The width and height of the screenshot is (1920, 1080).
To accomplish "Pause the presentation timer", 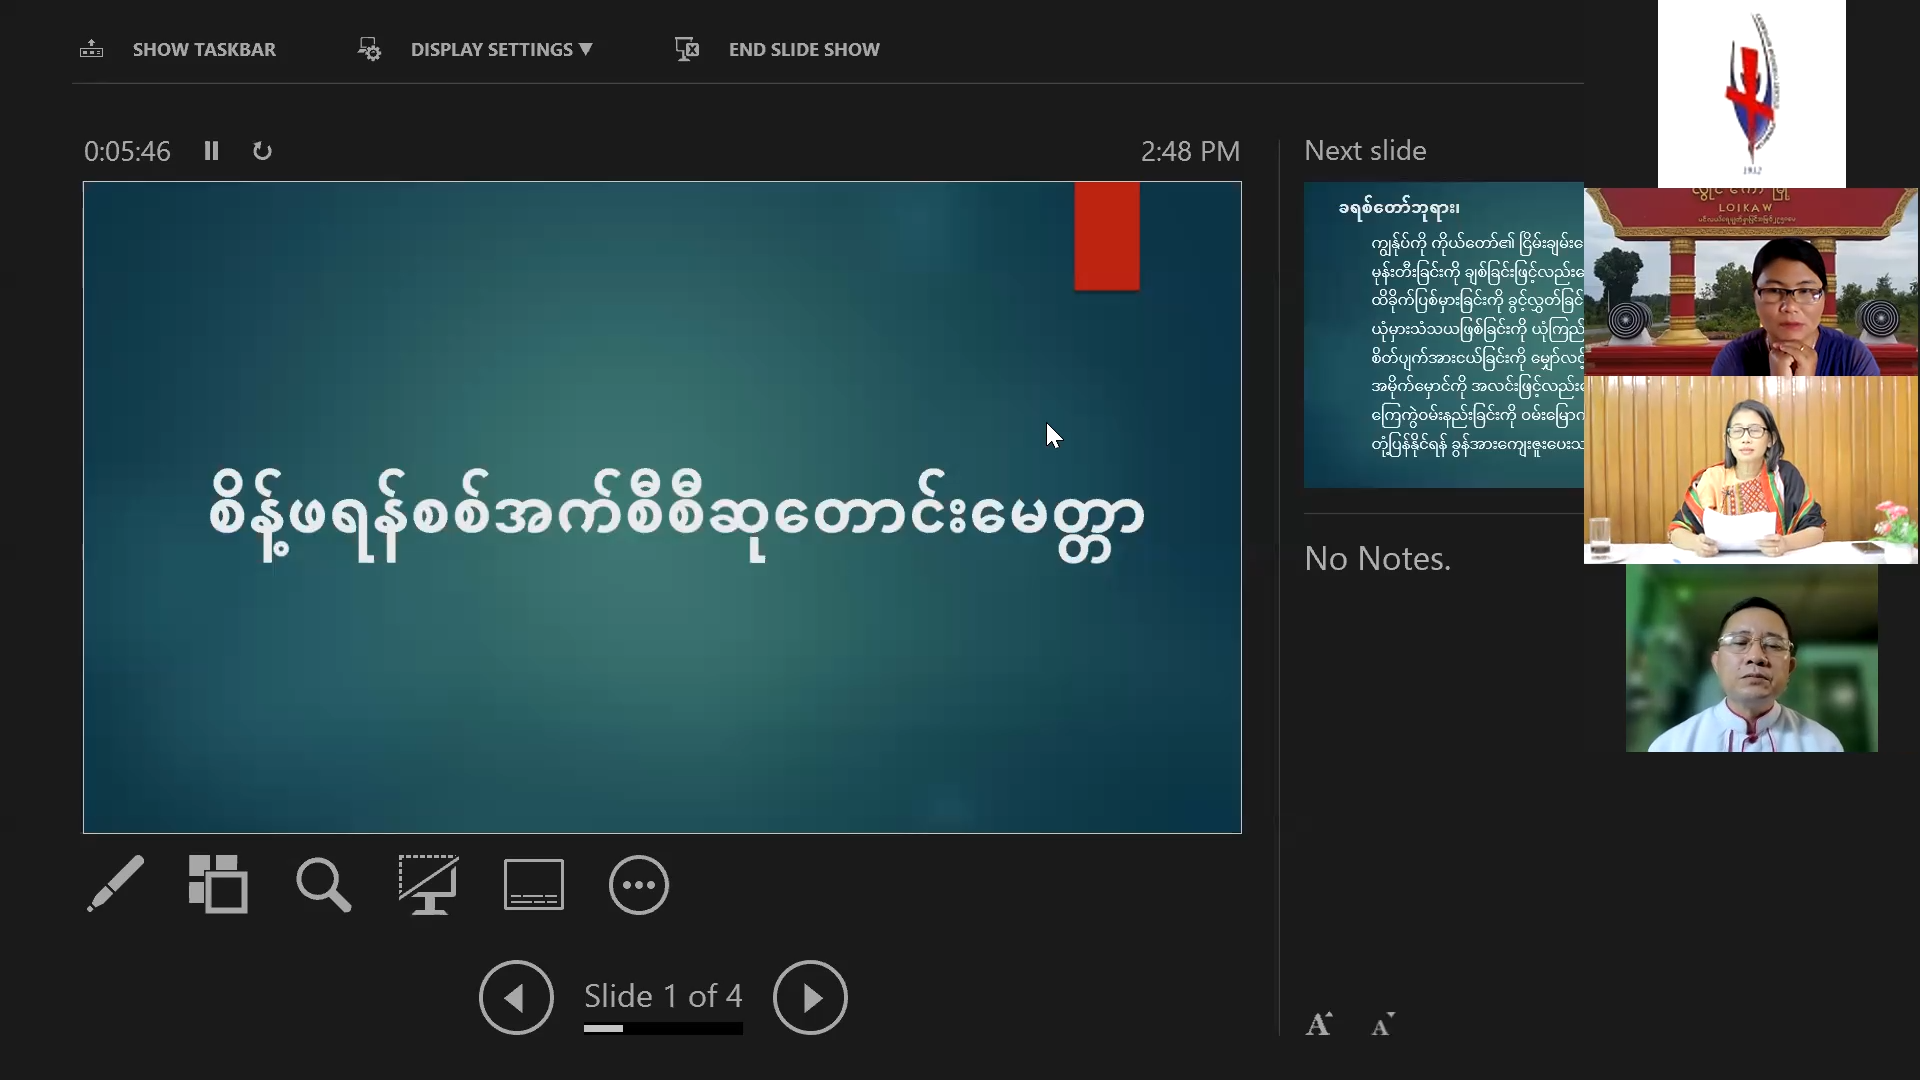I will point(211,151).
